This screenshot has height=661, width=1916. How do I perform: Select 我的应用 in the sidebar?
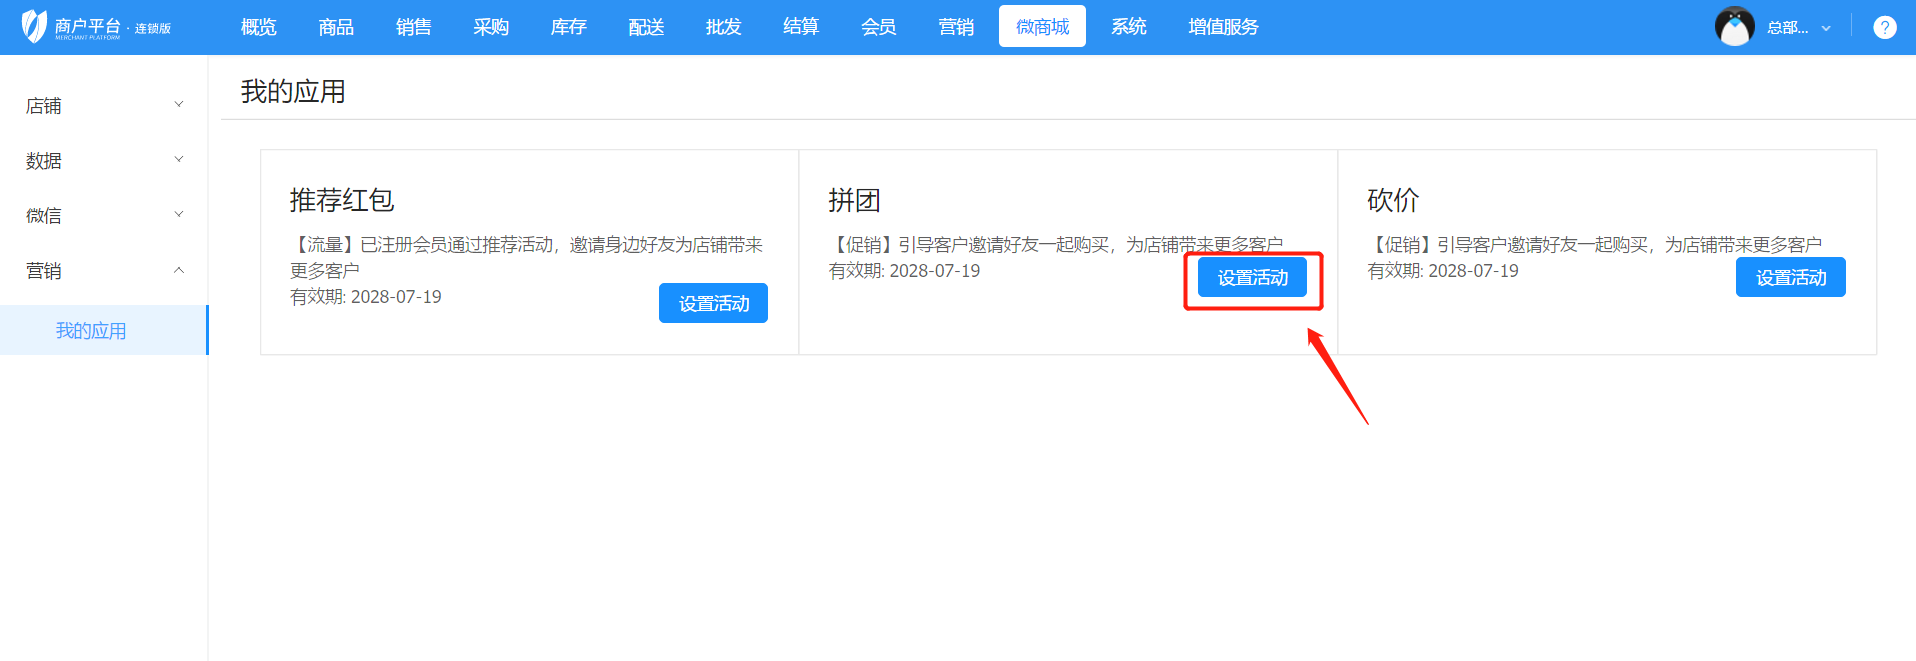(91, 331)
